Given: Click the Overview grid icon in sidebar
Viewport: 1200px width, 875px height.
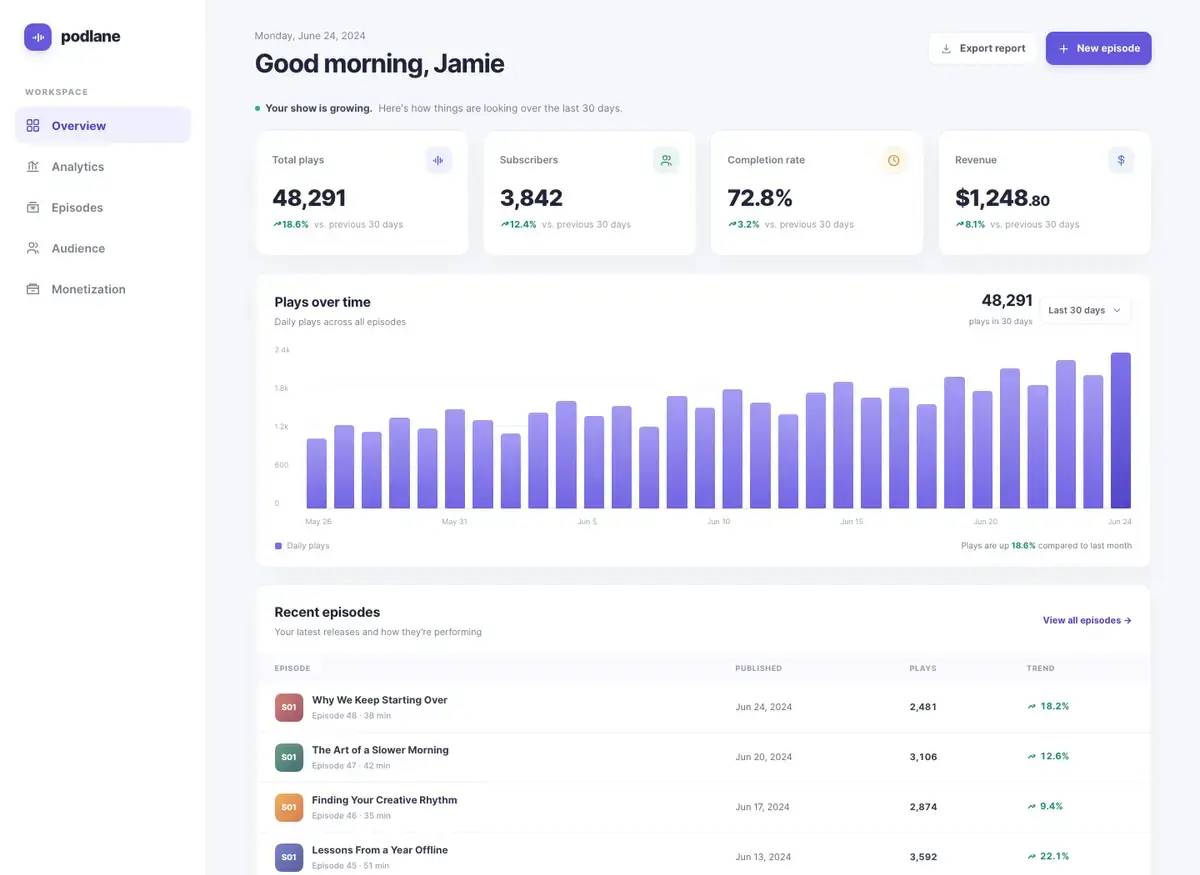Looking at the screenshot, I should tap(33, 126).
